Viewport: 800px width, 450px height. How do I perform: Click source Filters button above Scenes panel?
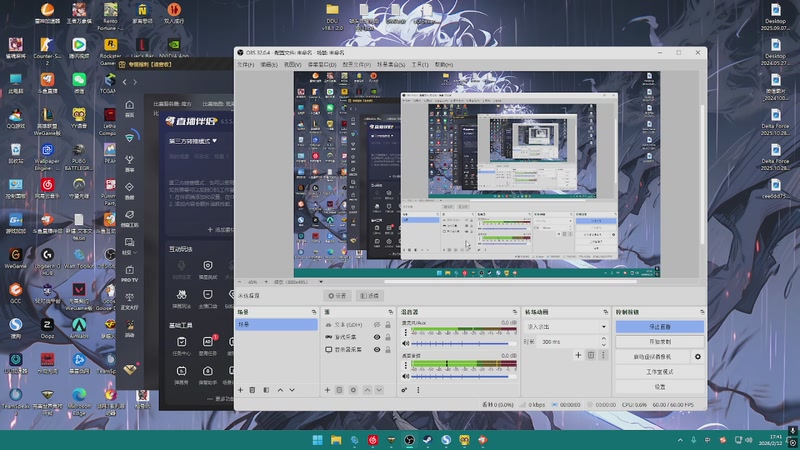[x=370, y=295]
